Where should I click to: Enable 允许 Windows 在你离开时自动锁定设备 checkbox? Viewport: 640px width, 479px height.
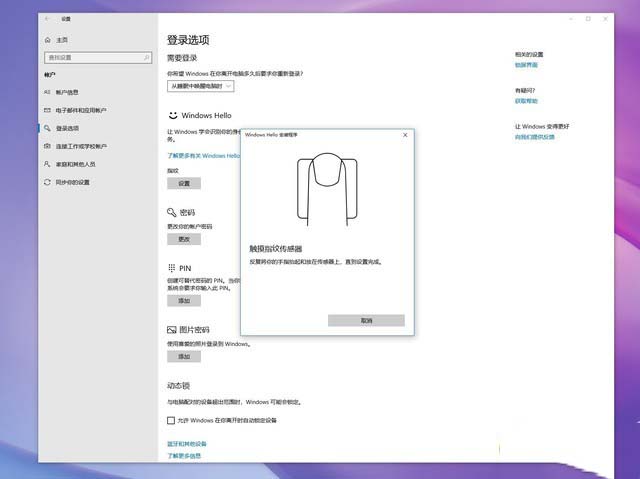171,420
